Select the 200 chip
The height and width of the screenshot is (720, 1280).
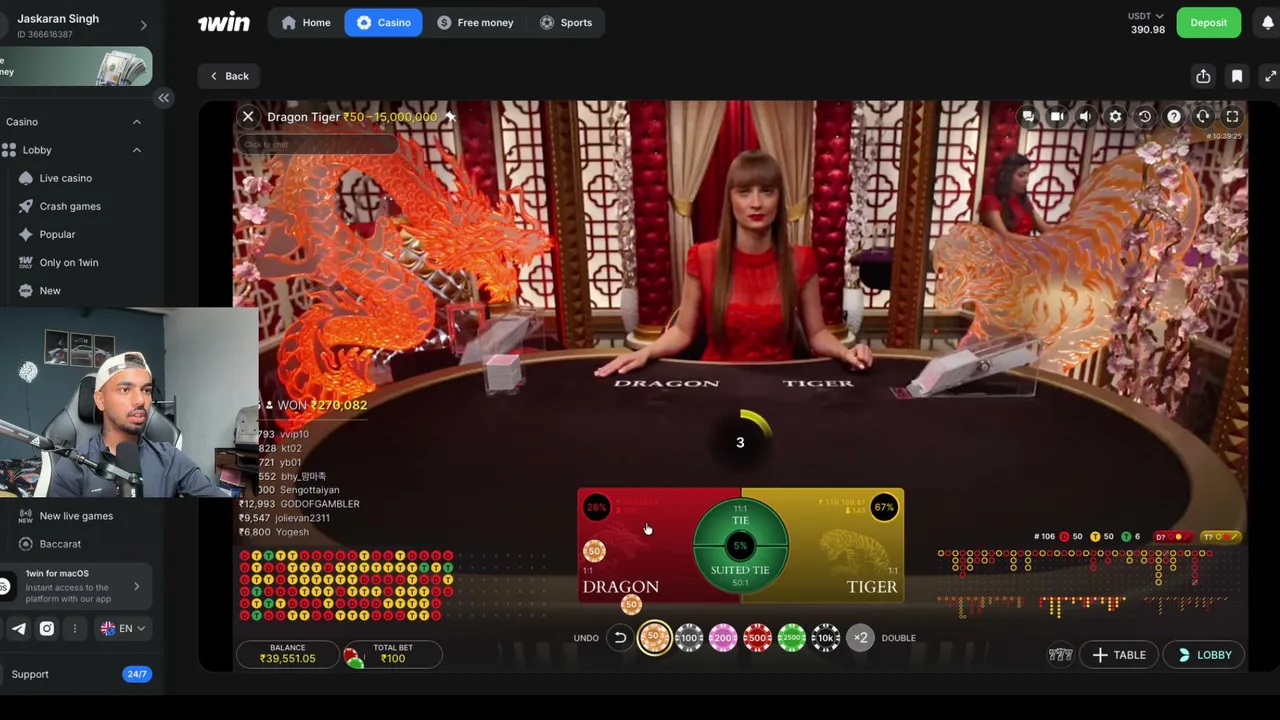723,638
